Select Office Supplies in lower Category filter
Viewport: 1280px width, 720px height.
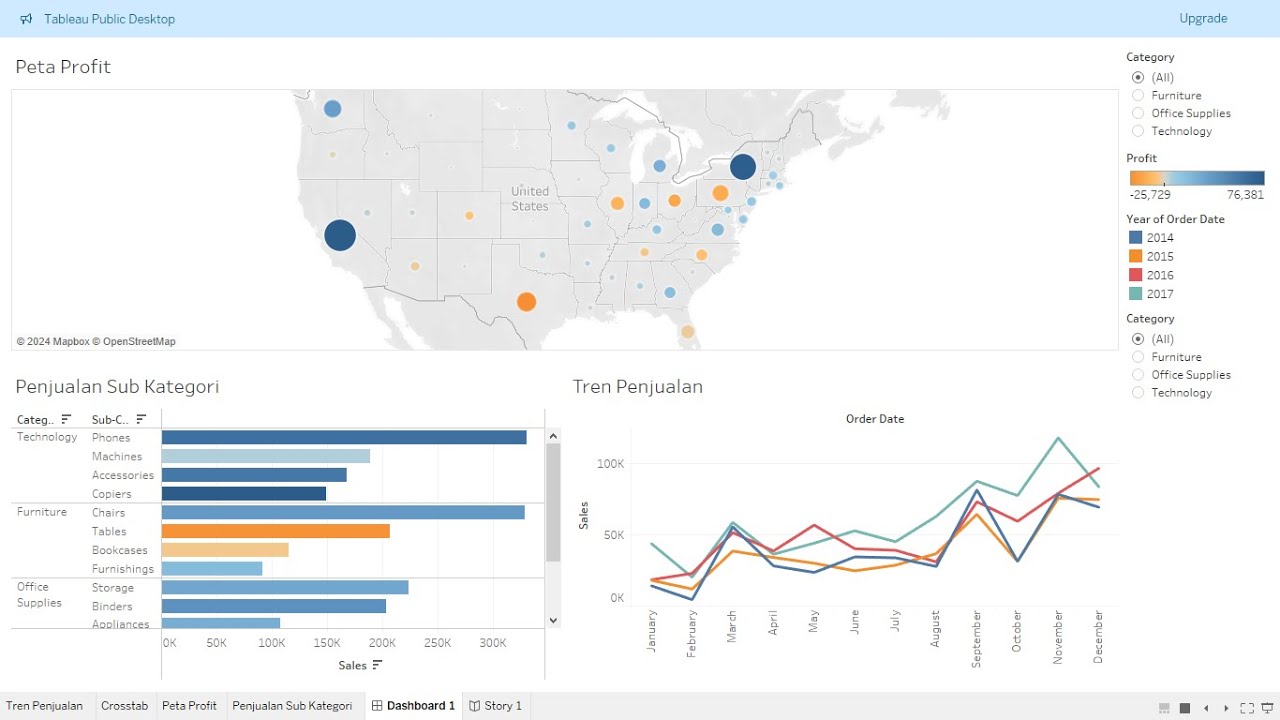(x=1138, y=375)
